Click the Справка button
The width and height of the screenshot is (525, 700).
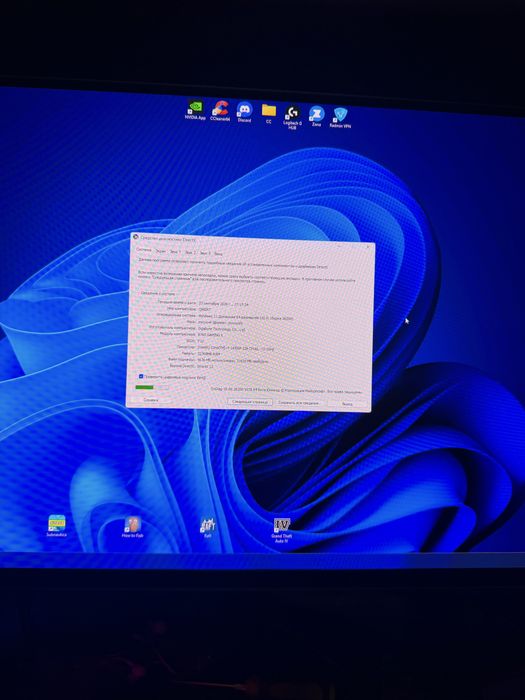tap(151, 400)
